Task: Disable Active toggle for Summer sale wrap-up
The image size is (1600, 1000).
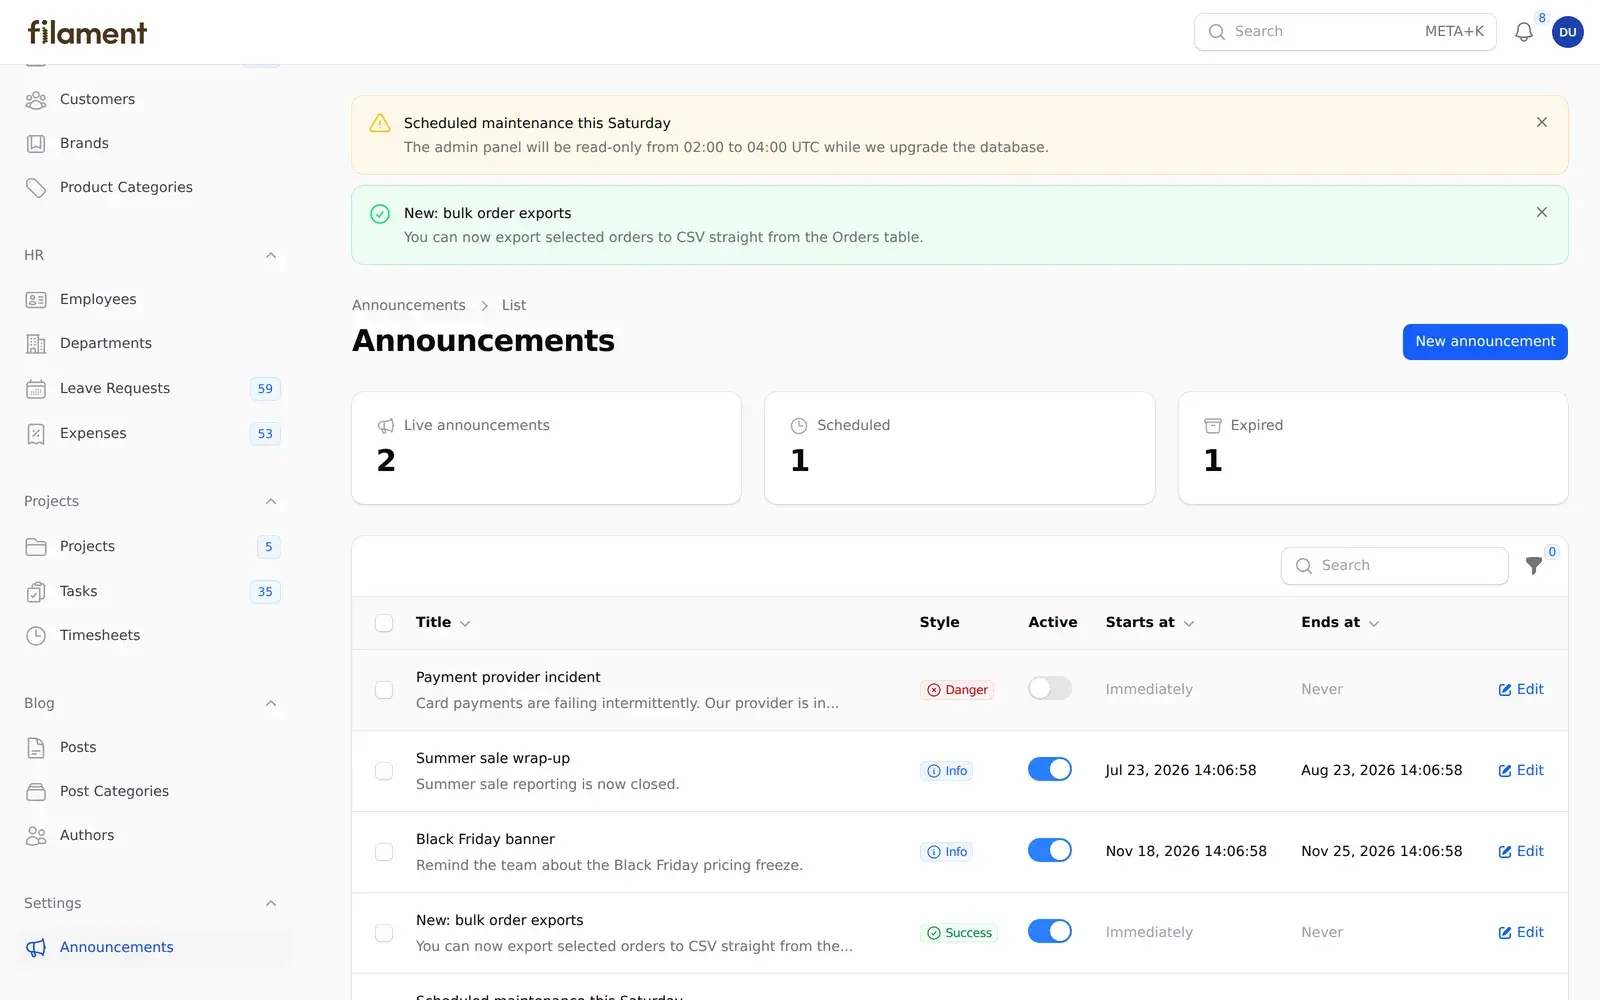Action: click(x=1050, y=769)
